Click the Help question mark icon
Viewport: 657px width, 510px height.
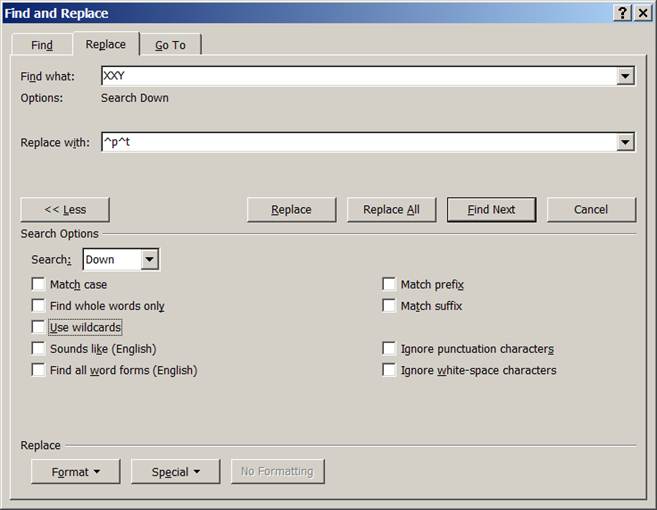tap(622, 13)
